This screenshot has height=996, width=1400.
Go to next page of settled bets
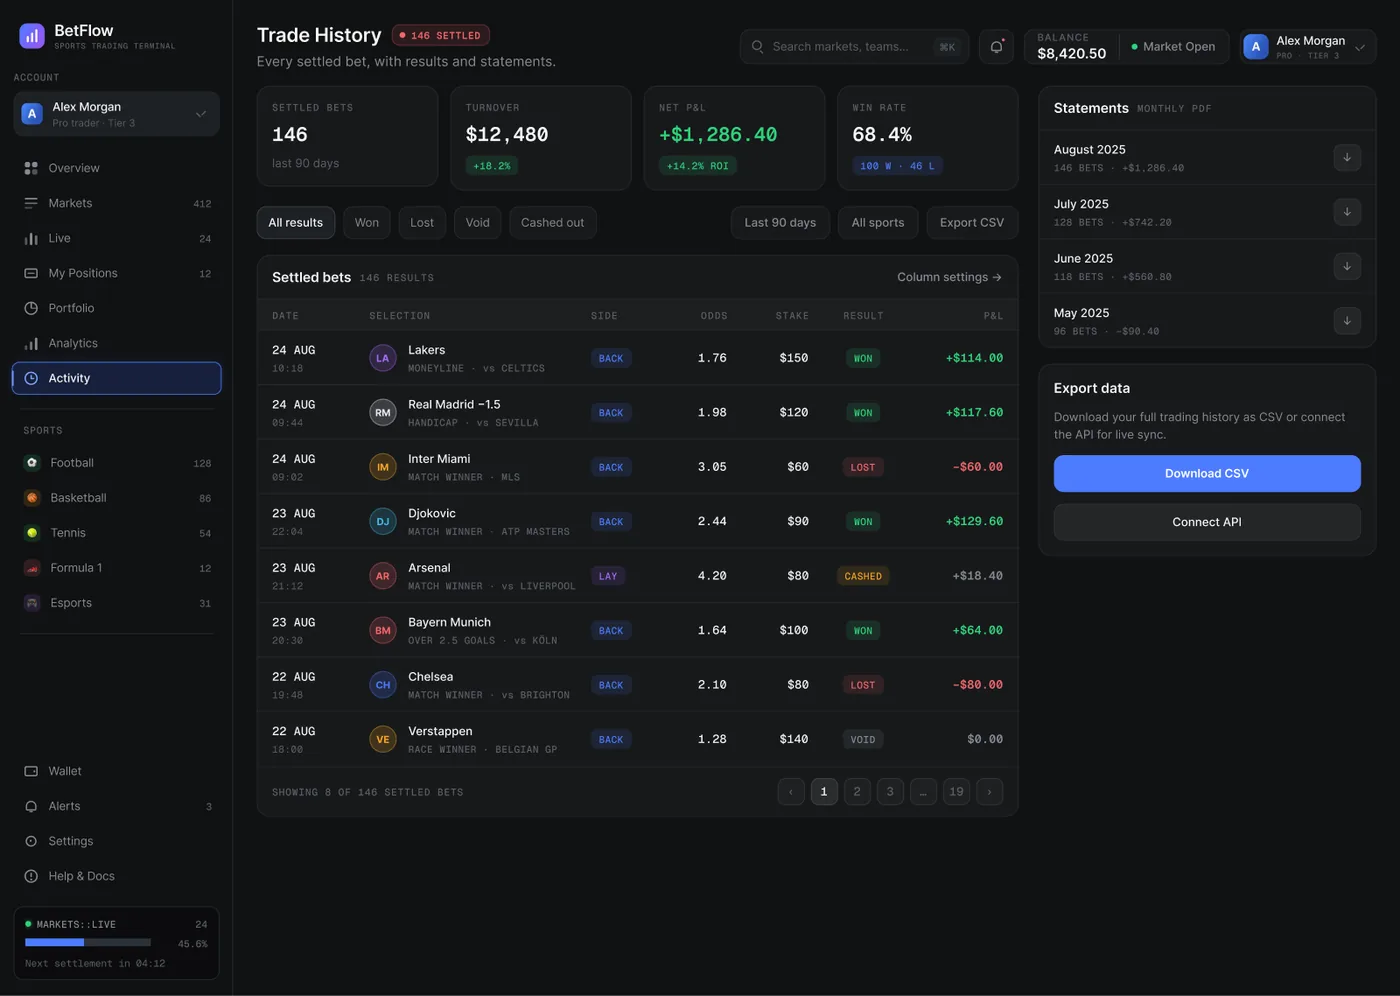point(990,792)
